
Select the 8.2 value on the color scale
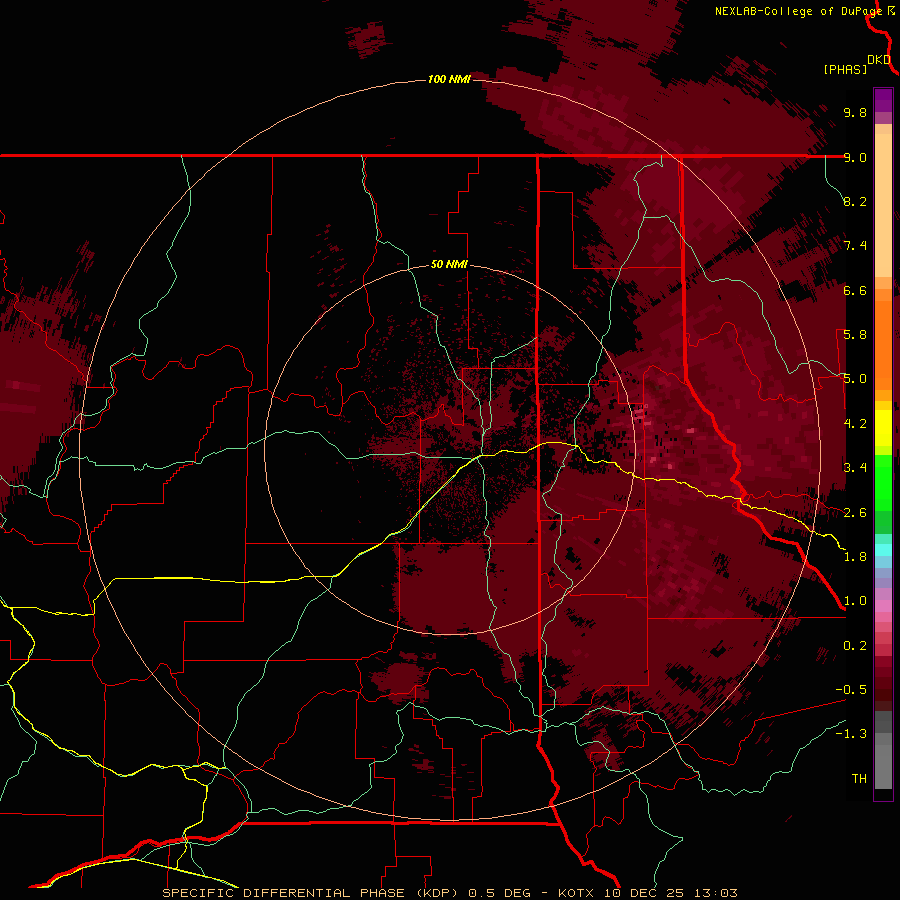(855, 201)
